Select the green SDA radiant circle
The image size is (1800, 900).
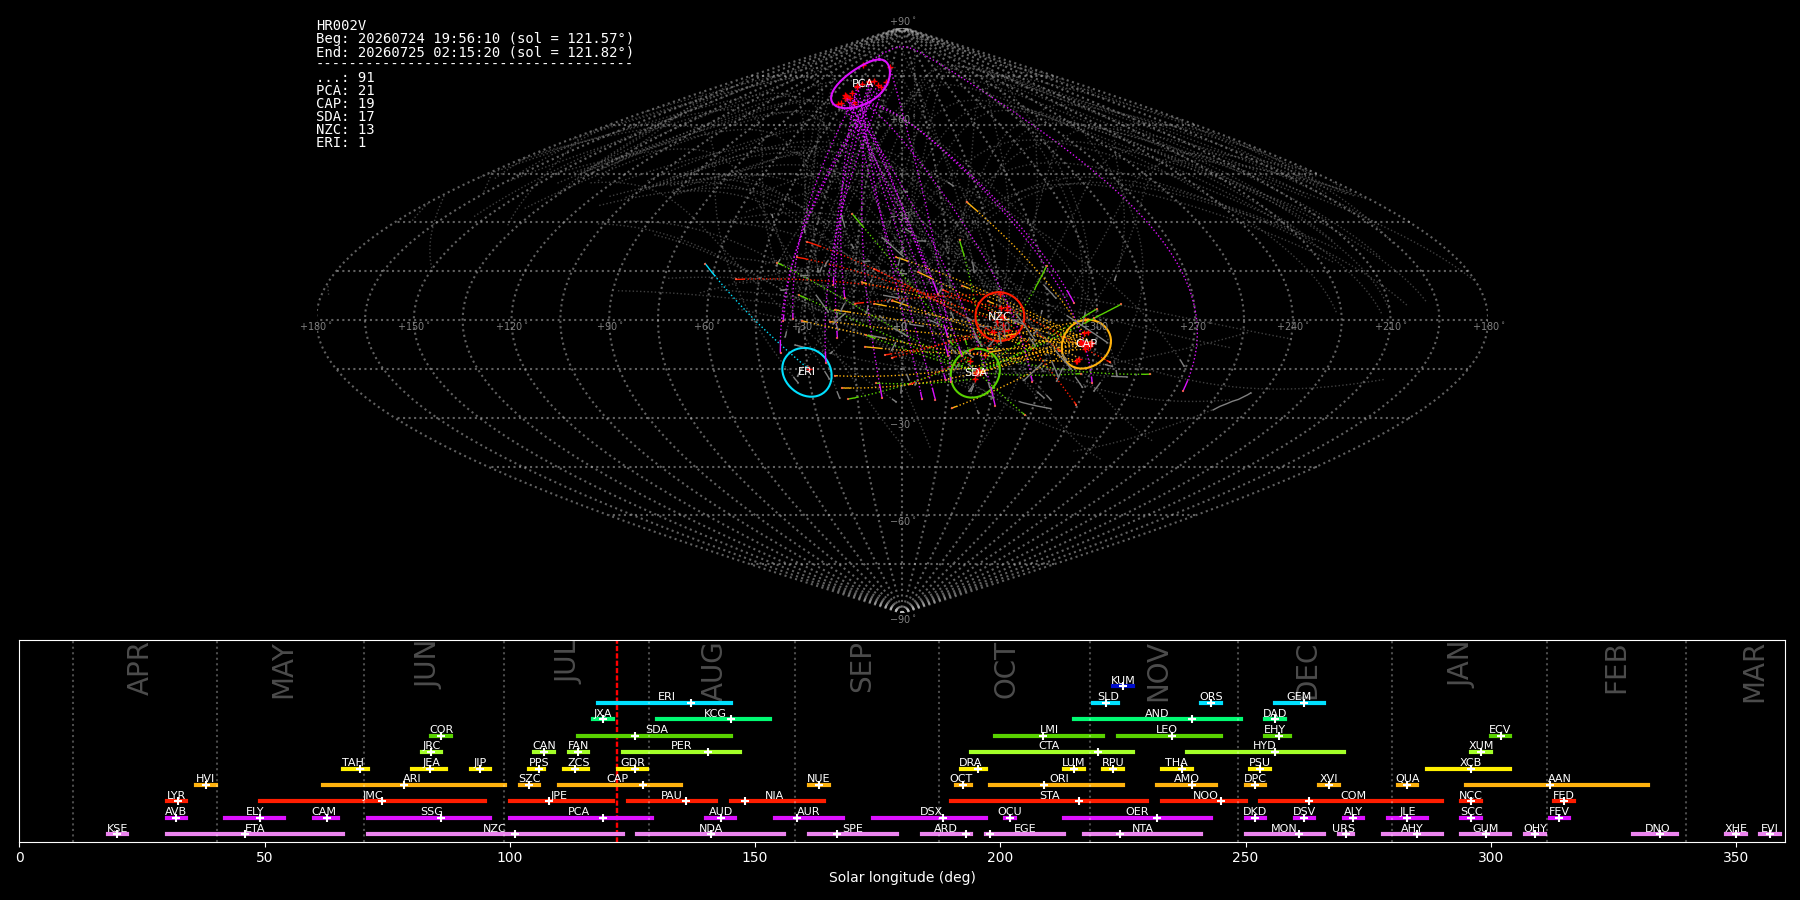(x=975, y=373)
